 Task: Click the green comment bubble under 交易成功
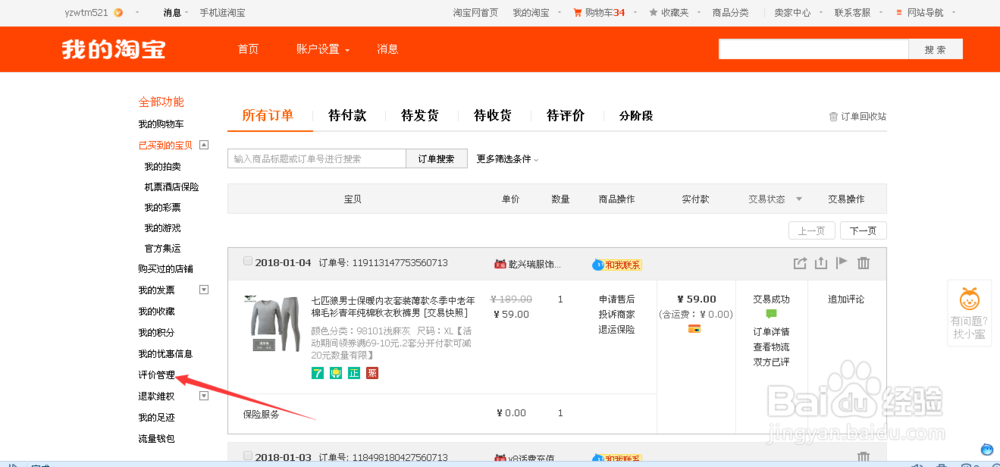[x=772, y=314]
